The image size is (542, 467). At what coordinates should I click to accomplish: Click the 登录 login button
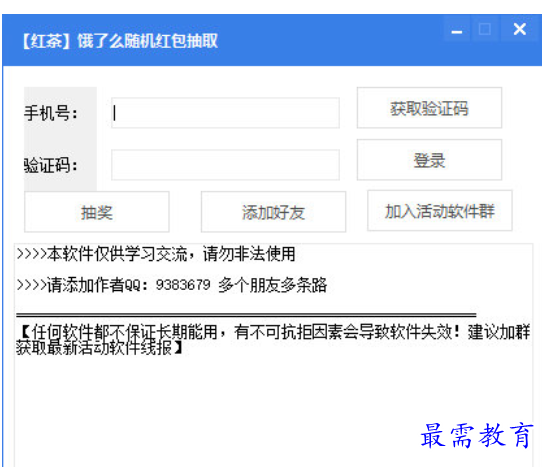429,160
